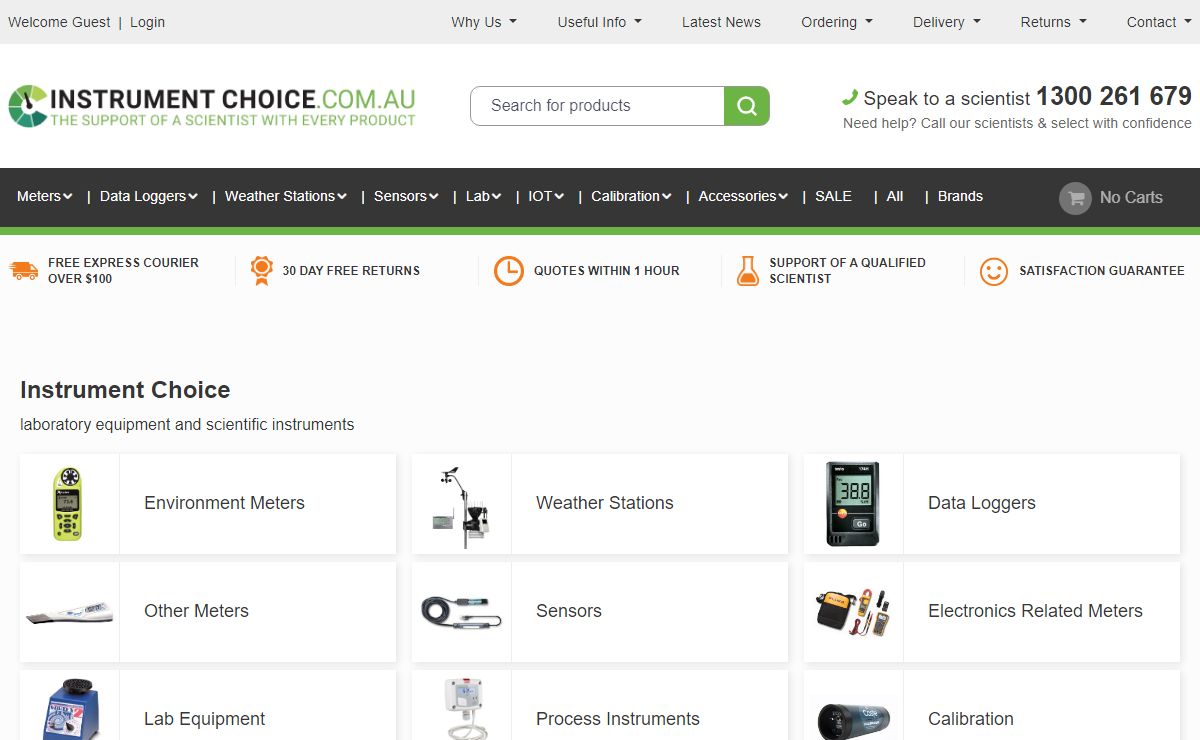Click the orange flask scientist icon
1200x740 pixels.
point(748,271)
